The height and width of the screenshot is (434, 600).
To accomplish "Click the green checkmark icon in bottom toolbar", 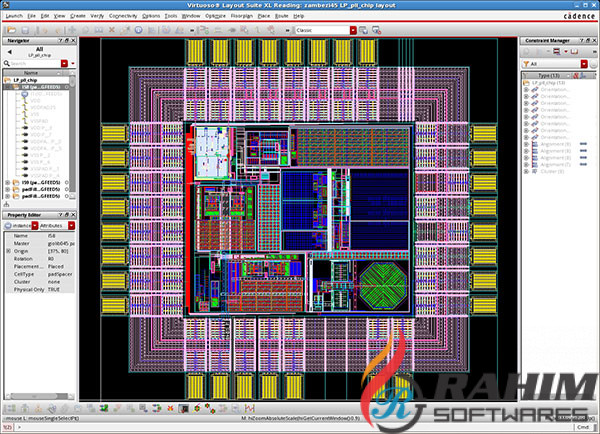I will click(x=103, y=409).
